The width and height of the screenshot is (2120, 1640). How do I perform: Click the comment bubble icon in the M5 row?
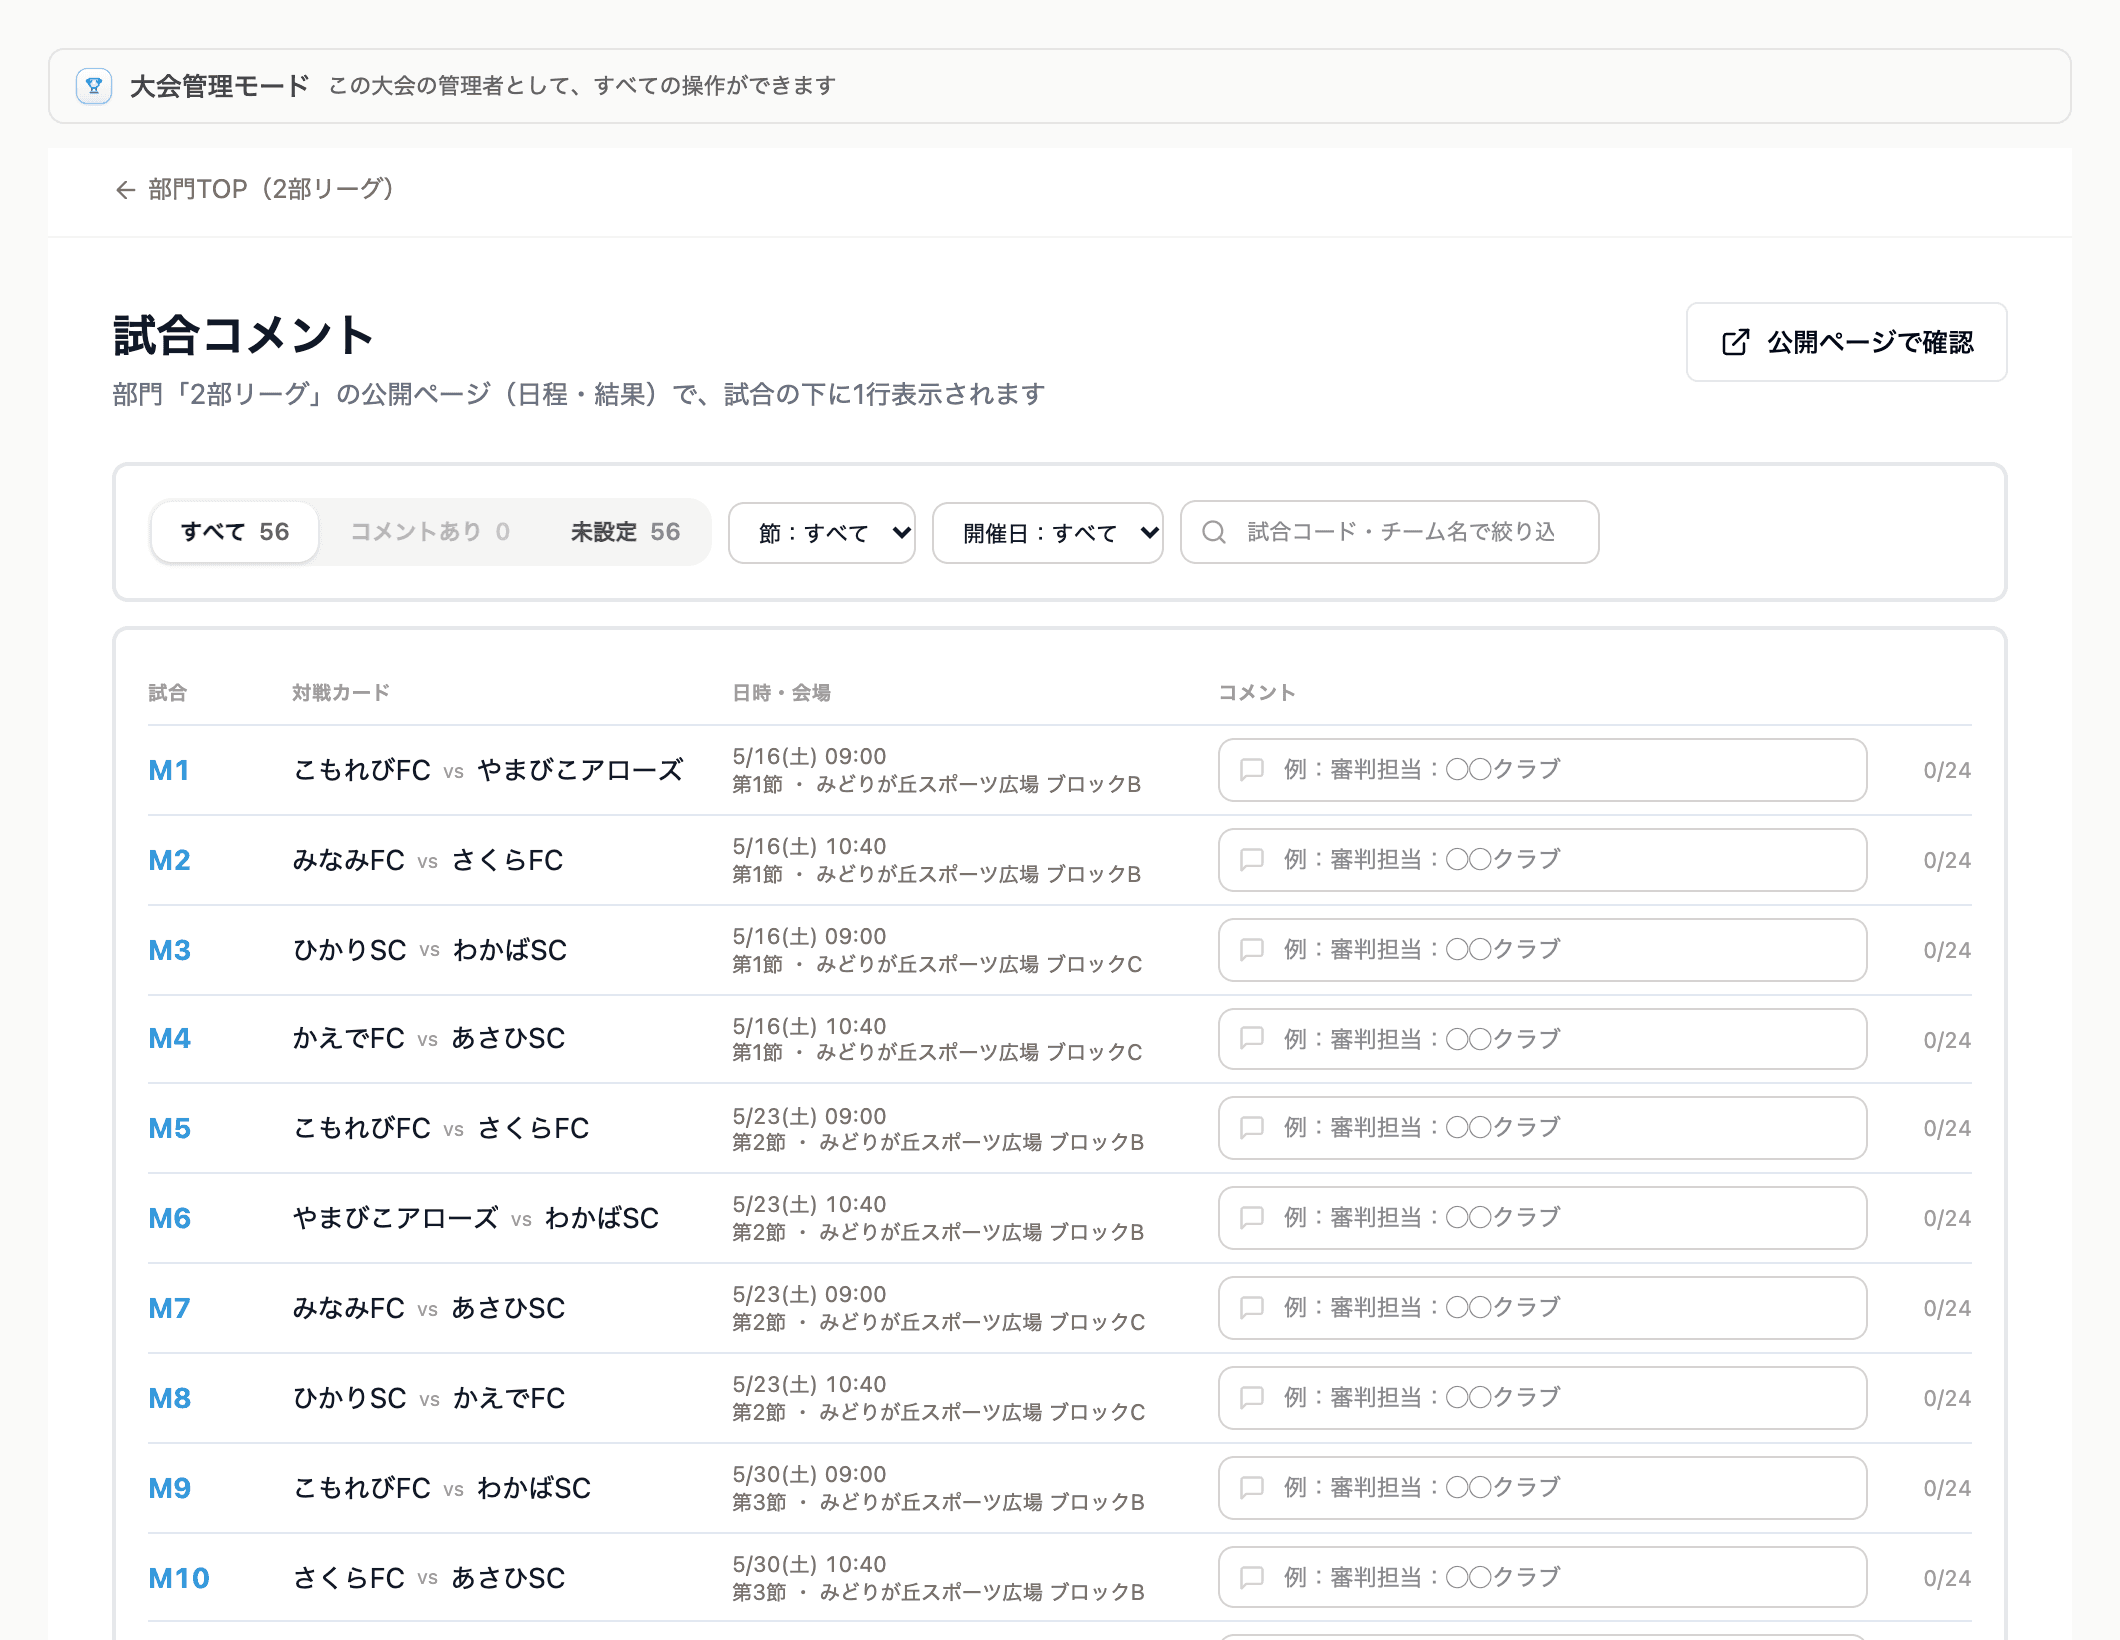point(1251,1128)
